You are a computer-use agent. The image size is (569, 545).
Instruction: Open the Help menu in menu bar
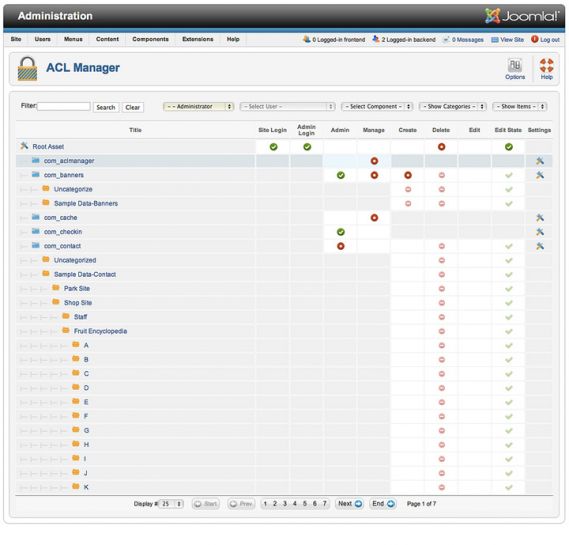coord(233,39)
